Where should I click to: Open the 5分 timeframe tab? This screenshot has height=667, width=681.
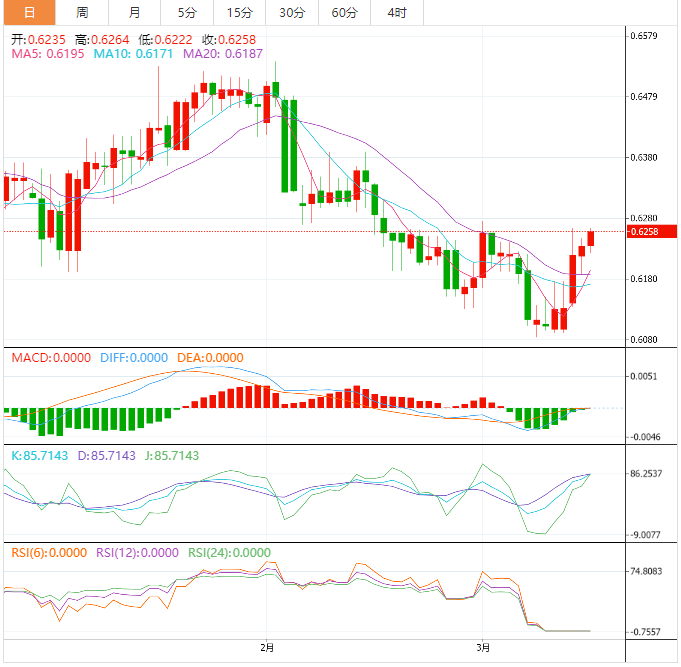(x=187, y=13)
